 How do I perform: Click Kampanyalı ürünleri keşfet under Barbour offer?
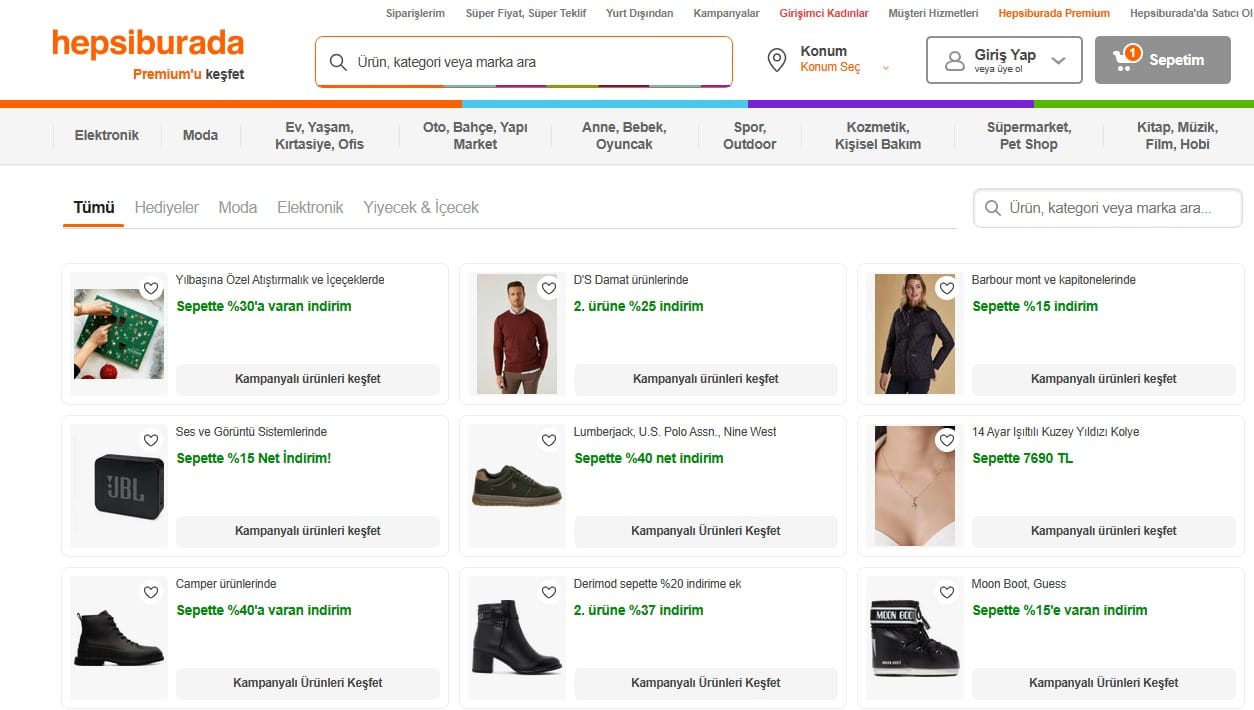[x=1103, y=379]
